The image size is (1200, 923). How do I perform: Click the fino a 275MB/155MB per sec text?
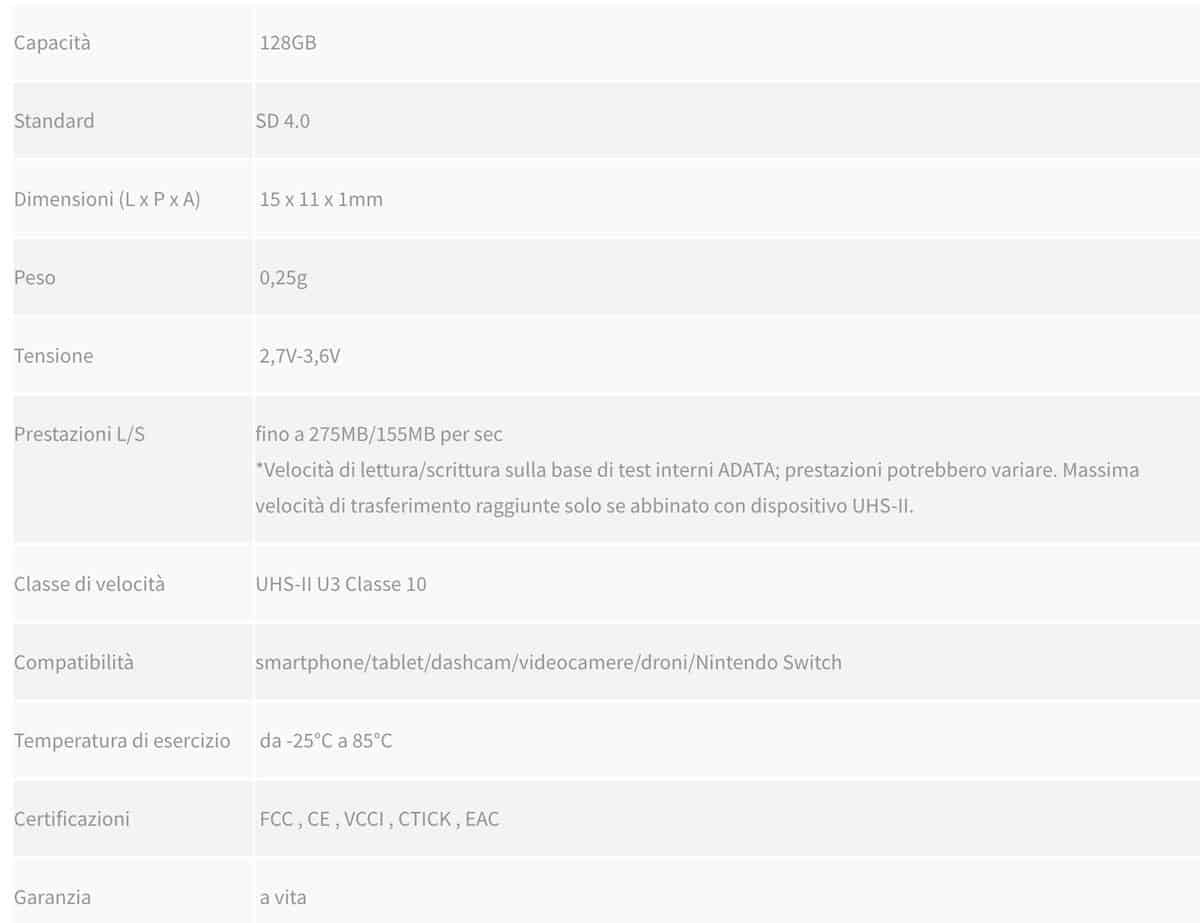pyautogui.click(x=379, y=435)
